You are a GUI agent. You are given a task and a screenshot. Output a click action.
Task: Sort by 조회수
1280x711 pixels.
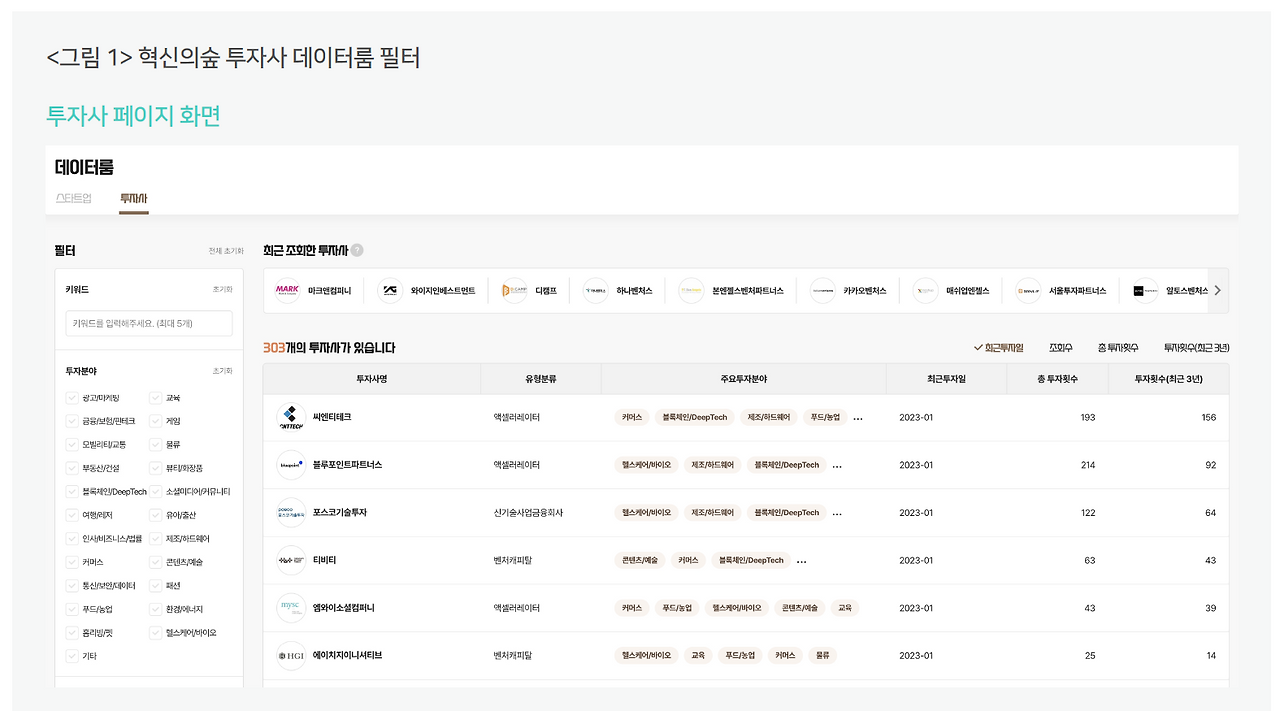[x=1061, y=348]
